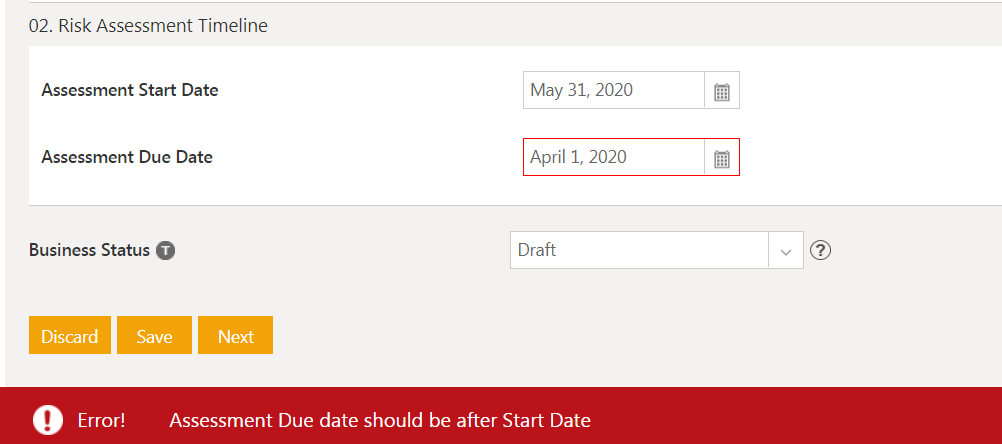Click the Assessment Start Date label

(x=130, y=90)
